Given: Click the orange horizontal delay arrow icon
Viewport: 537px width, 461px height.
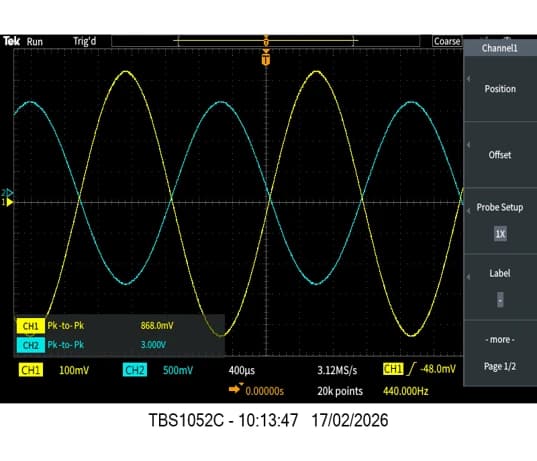Looking at the screenshot, I should pyautogui.click(x=236, y=388).
